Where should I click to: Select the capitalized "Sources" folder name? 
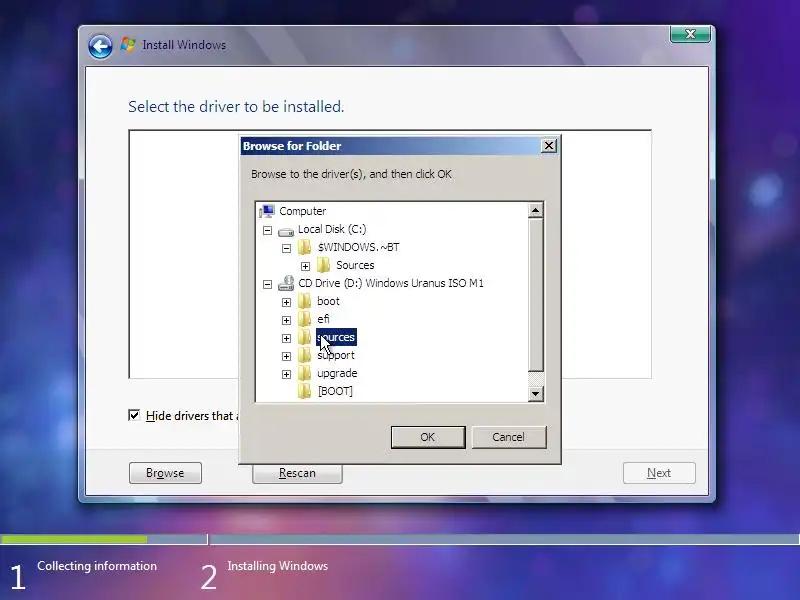click(355, 265)
